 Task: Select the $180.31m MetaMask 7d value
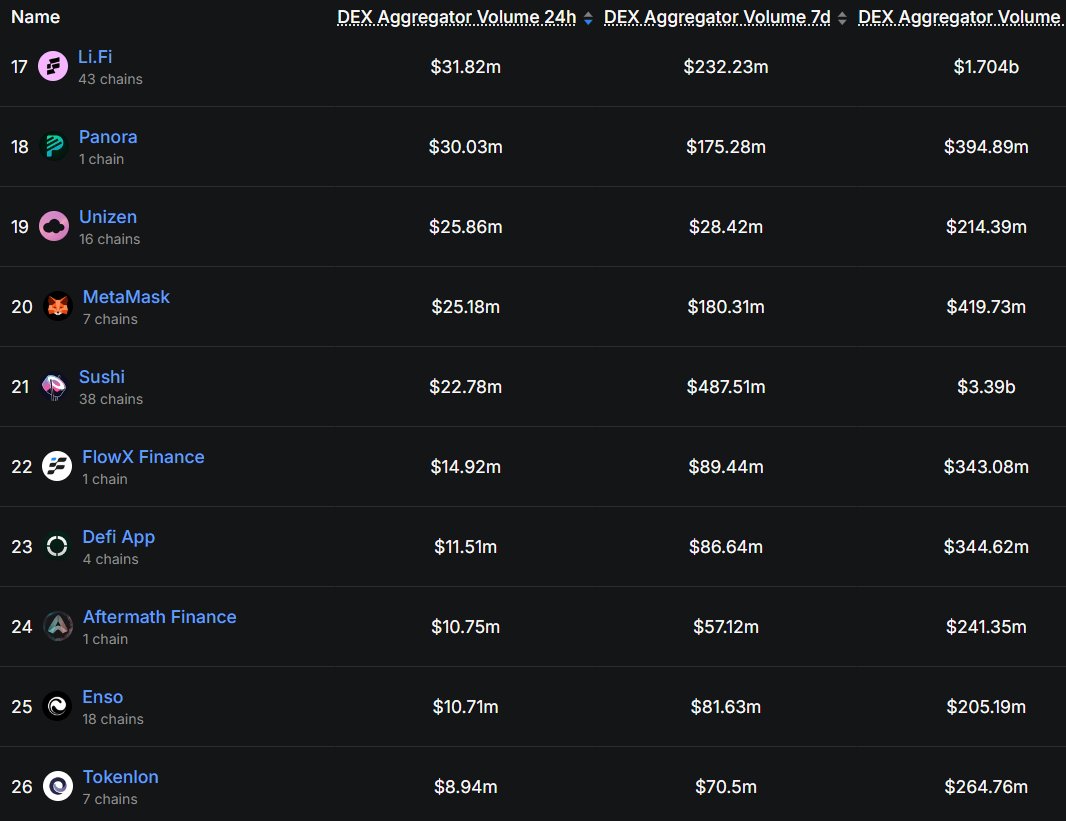point(726,307)
